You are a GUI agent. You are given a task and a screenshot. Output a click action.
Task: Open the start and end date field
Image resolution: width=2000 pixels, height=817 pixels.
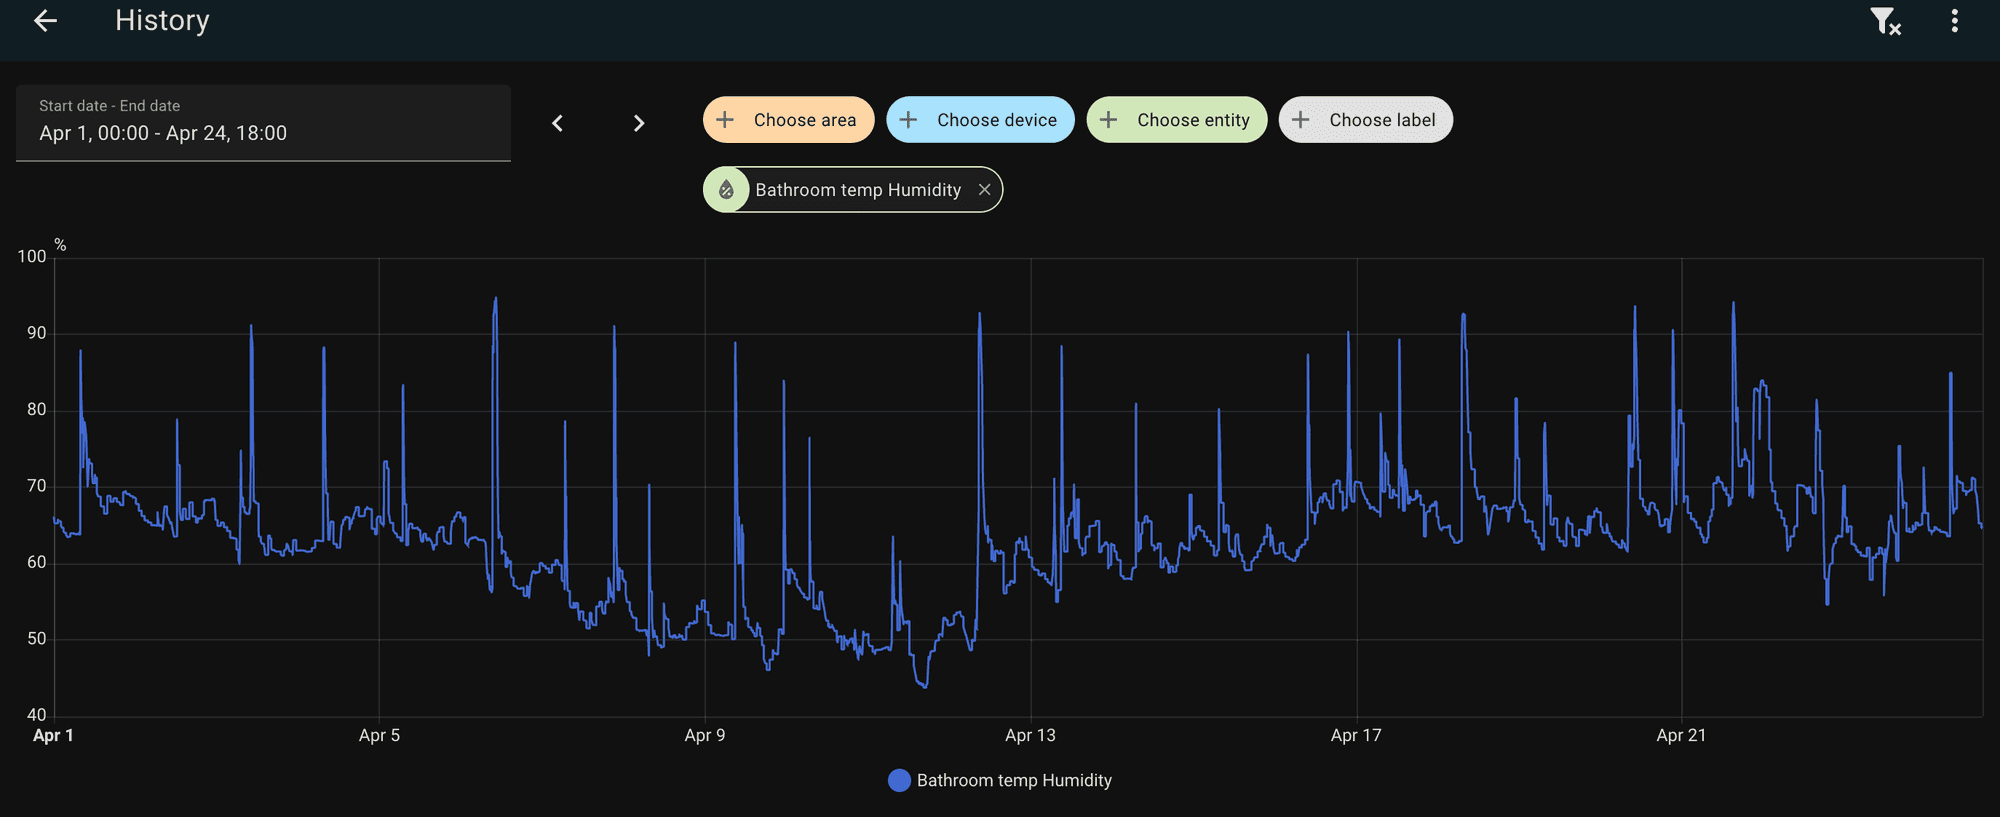tap(263, 123)
